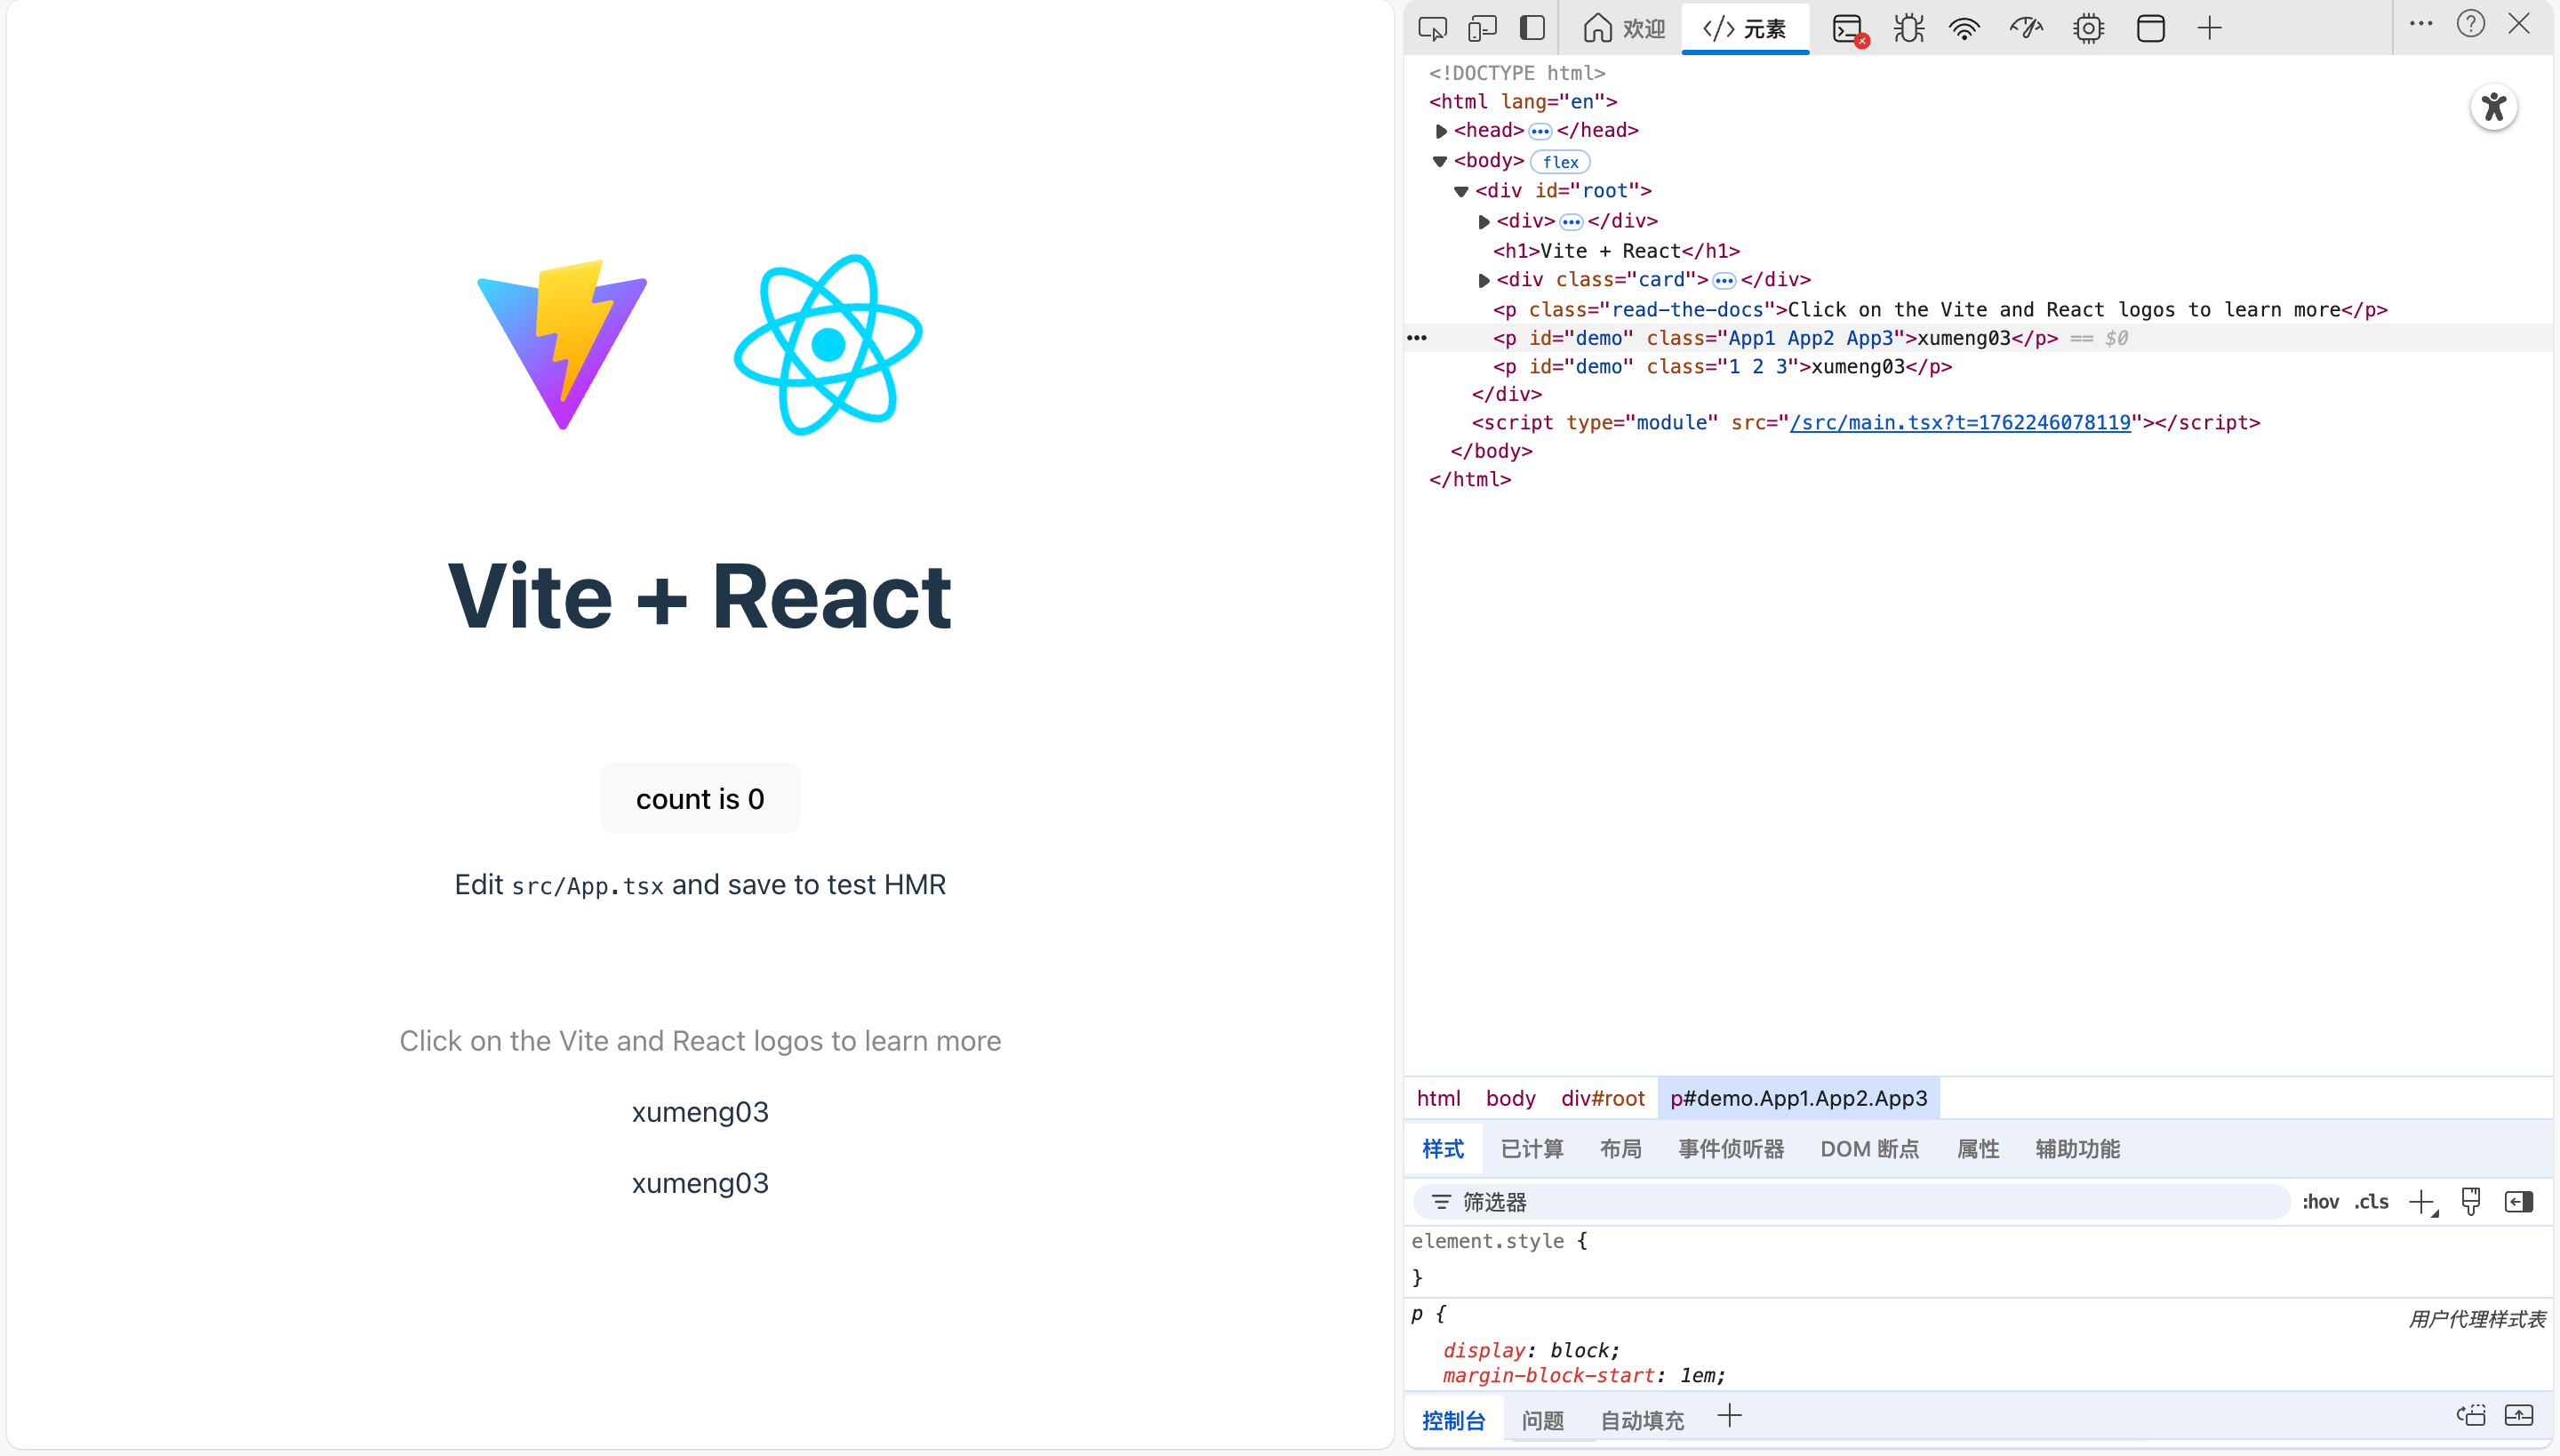Open the Sources bug debugger icon

pos(1908,28)
